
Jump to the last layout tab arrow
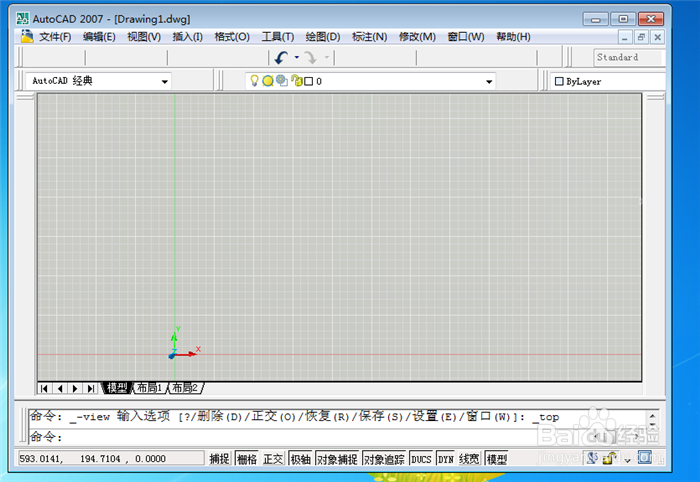click(91, 388)
